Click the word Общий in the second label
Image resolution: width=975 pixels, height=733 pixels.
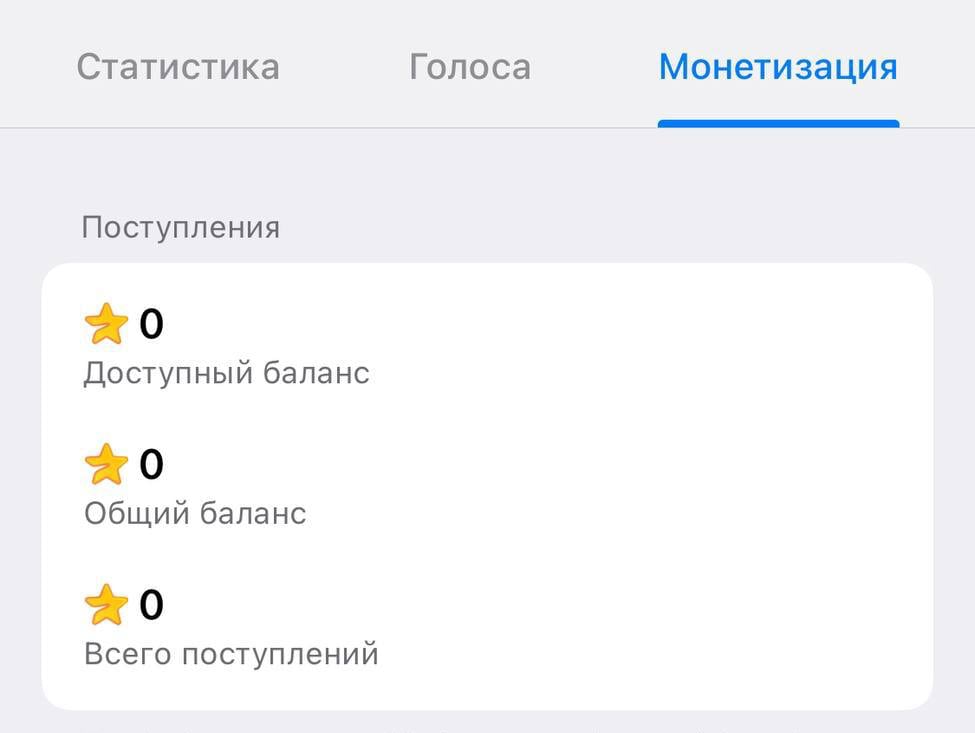click(x=136, y=514)
